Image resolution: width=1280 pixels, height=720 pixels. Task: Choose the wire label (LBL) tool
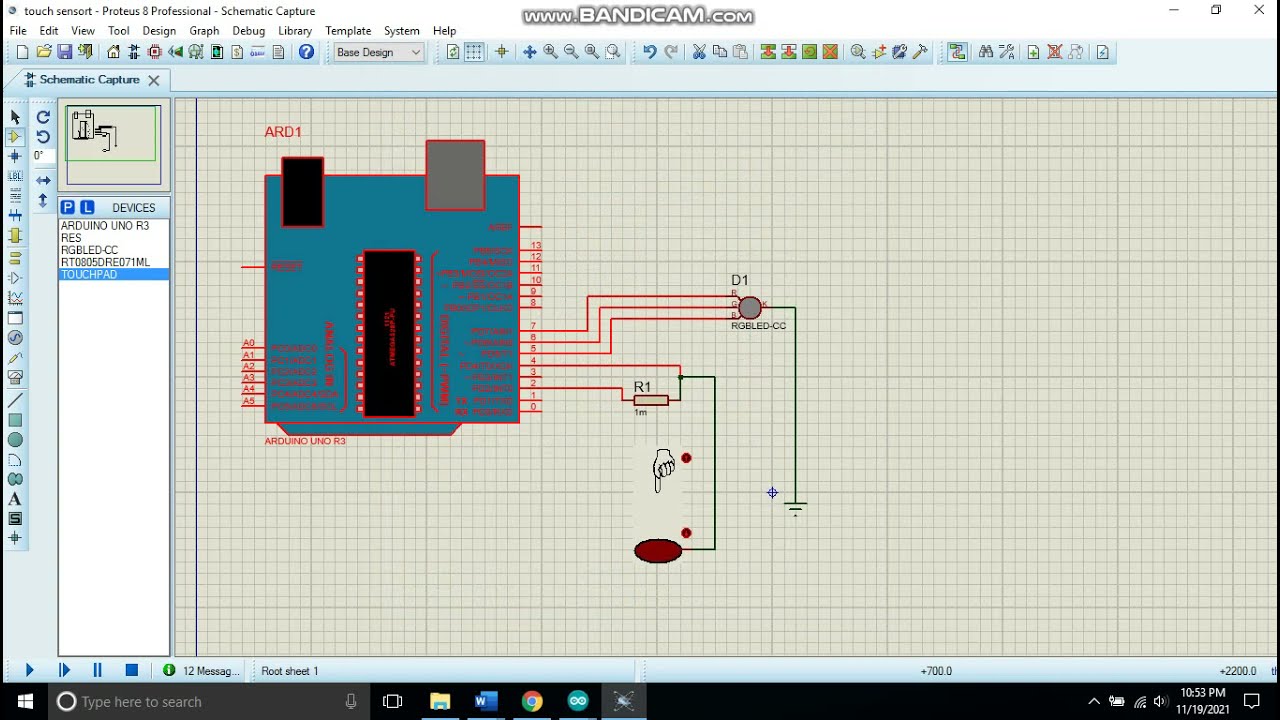[15, 176]
